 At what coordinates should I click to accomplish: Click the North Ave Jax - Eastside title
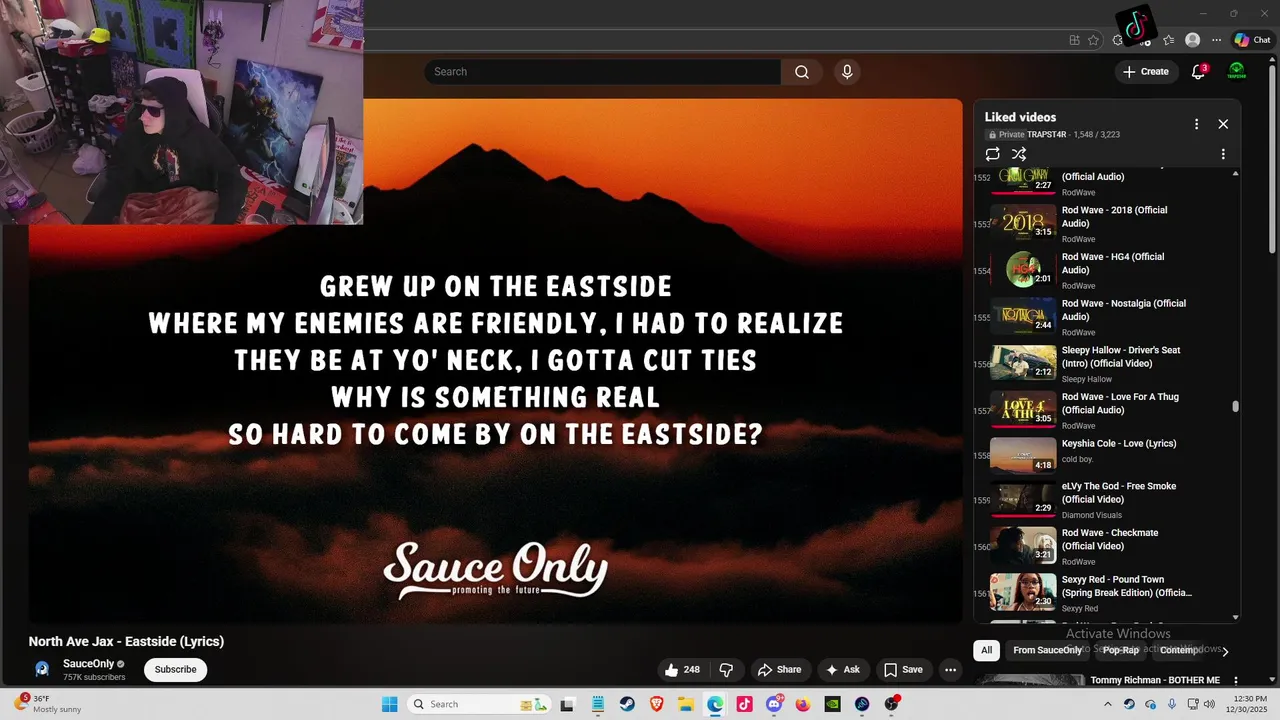click(126, 642)
